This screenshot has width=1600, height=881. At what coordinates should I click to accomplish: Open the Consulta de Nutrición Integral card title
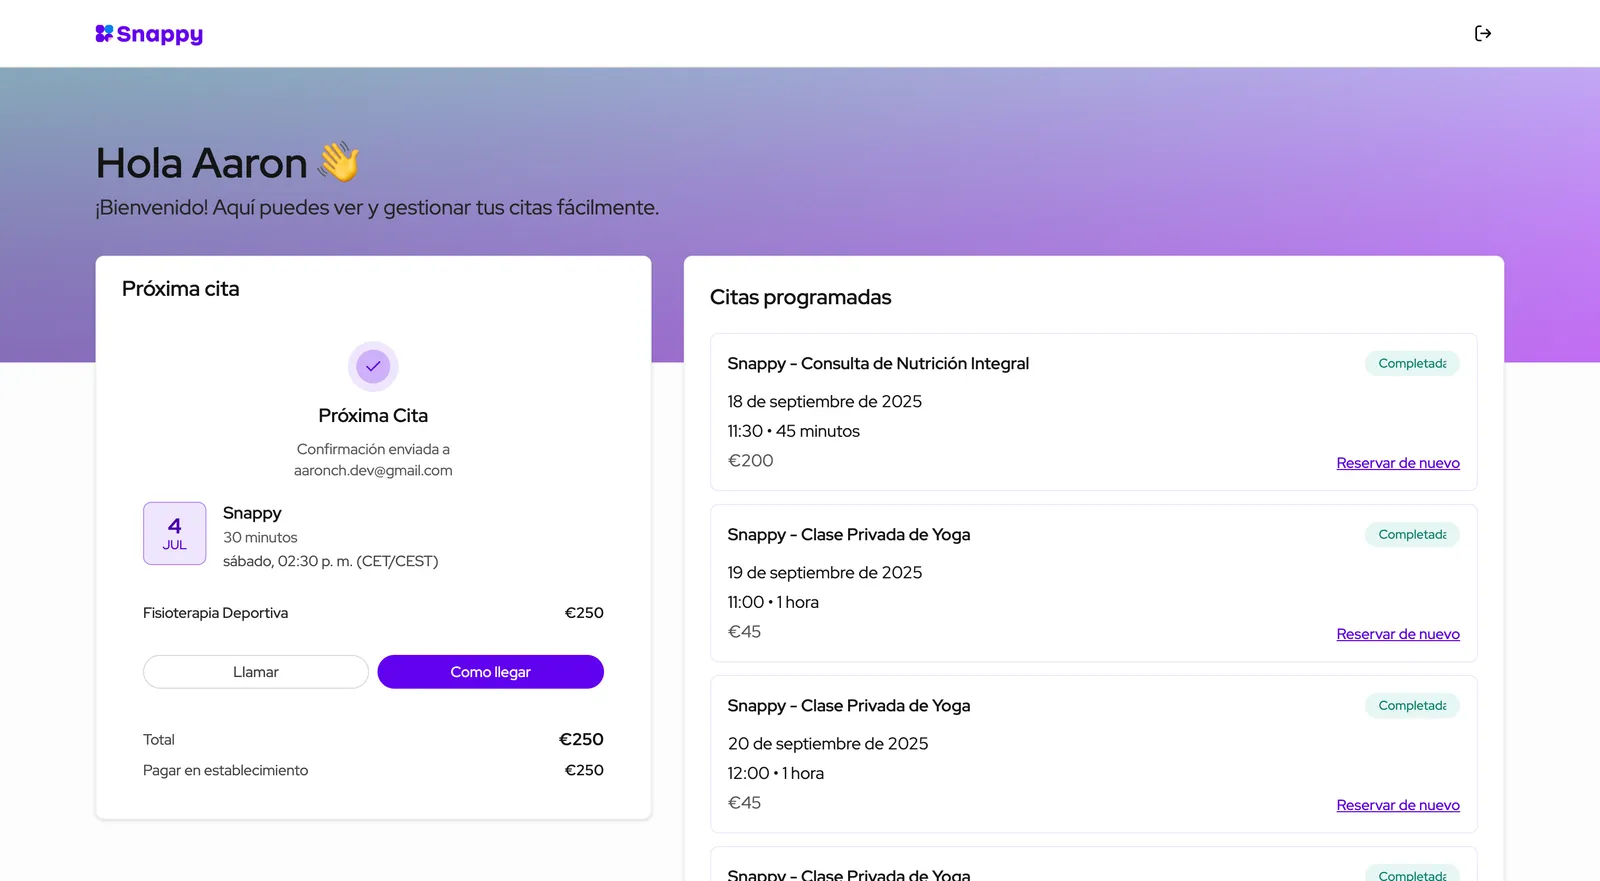(x=878, y=363)
